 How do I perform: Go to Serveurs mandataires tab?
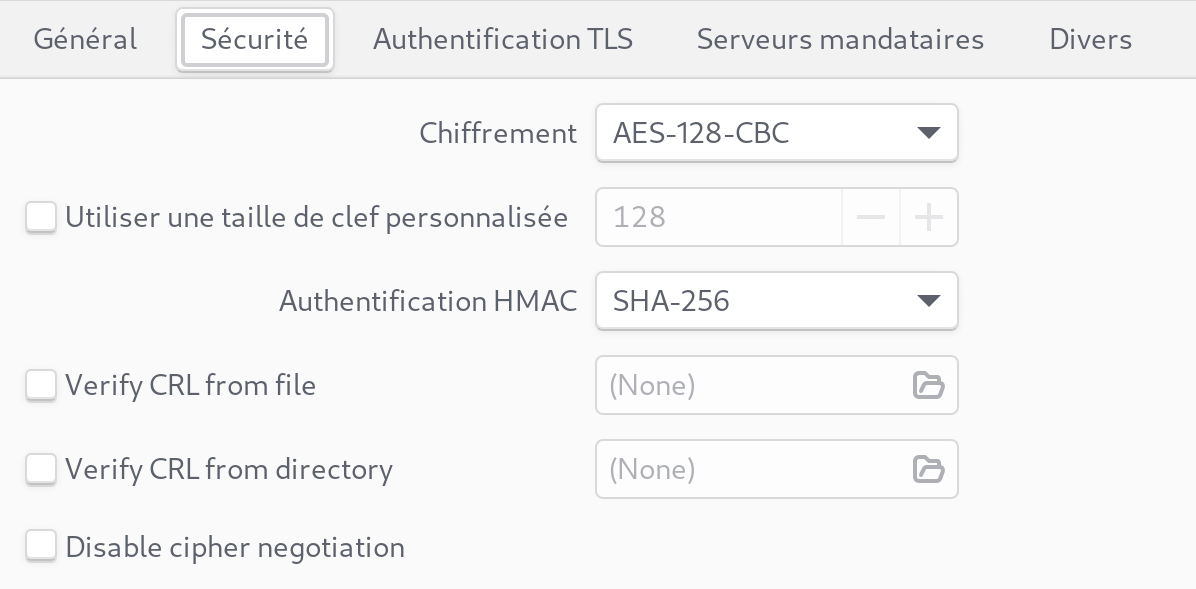coord(840,39)
